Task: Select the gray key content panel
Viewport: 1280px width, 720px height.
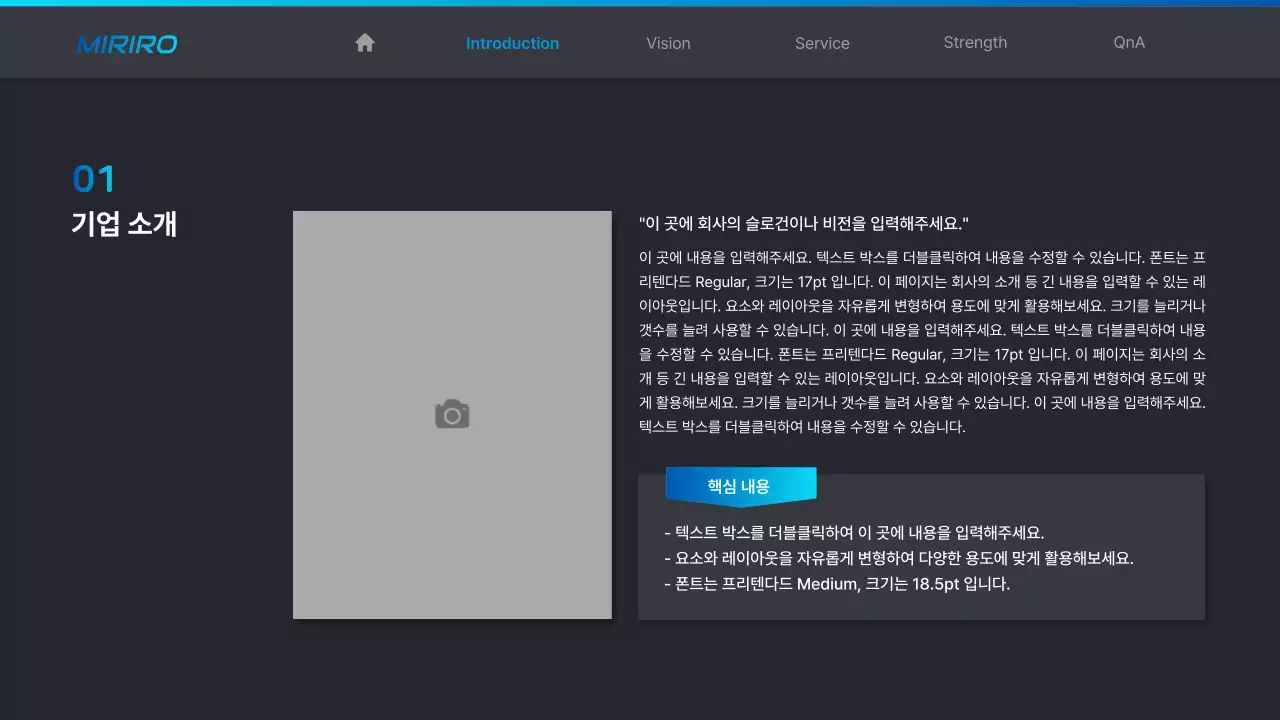Action: click(922, 547)
